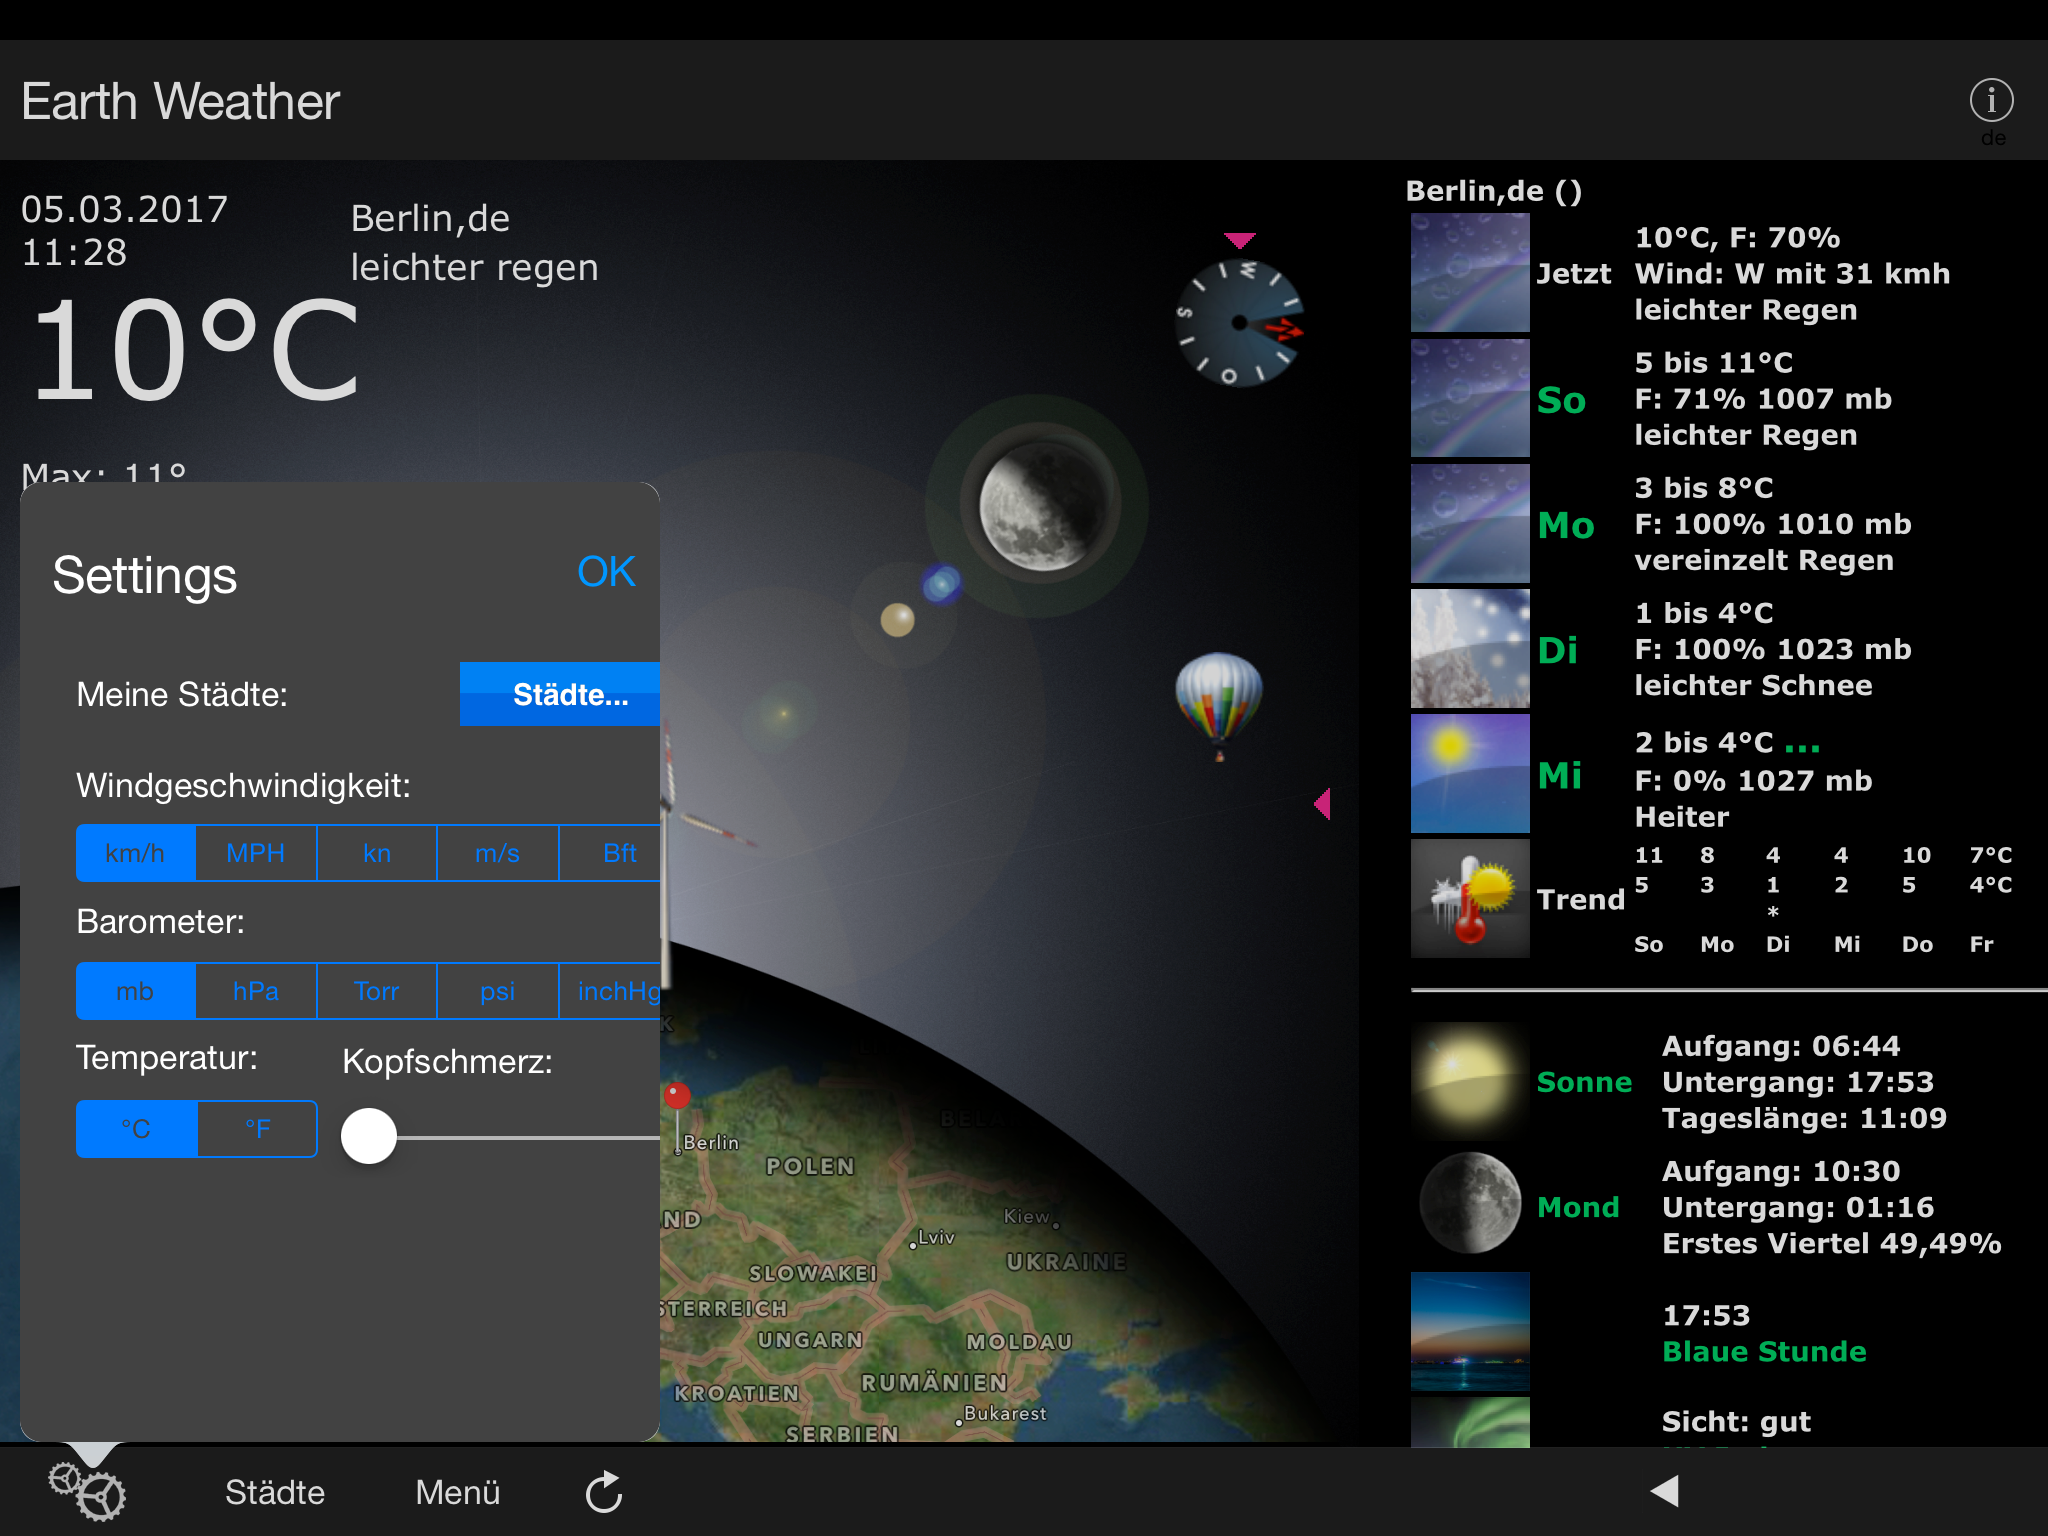
Task: Open the Mi sunny forecast thumbnail
Action: coord(1470,773)
